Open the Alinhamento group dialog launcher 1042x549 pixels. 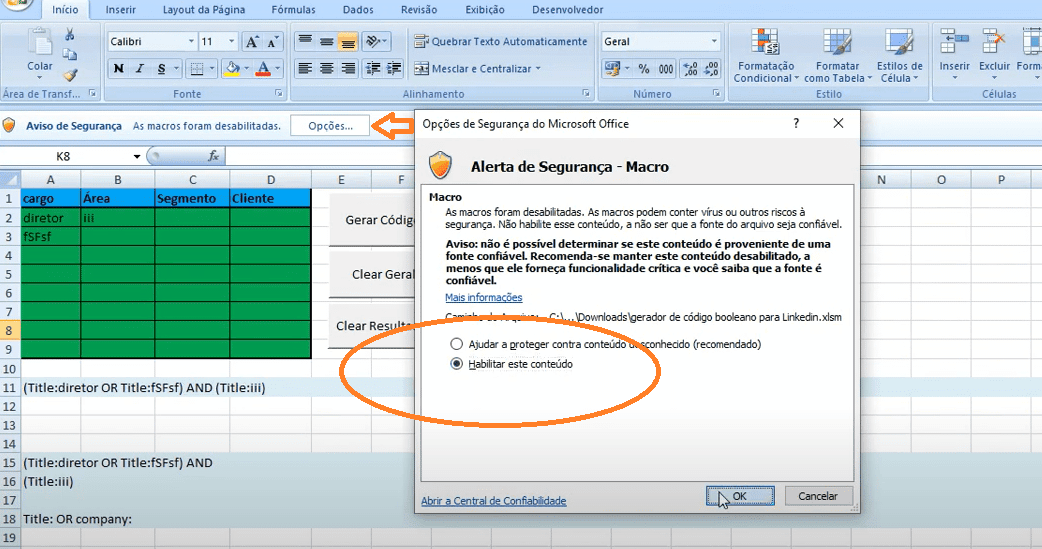click(x=585, y=94)
